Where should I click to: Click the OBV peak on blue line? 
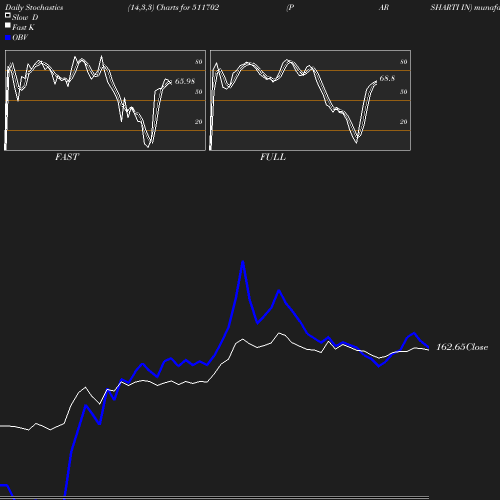click(x=243, y=262)
